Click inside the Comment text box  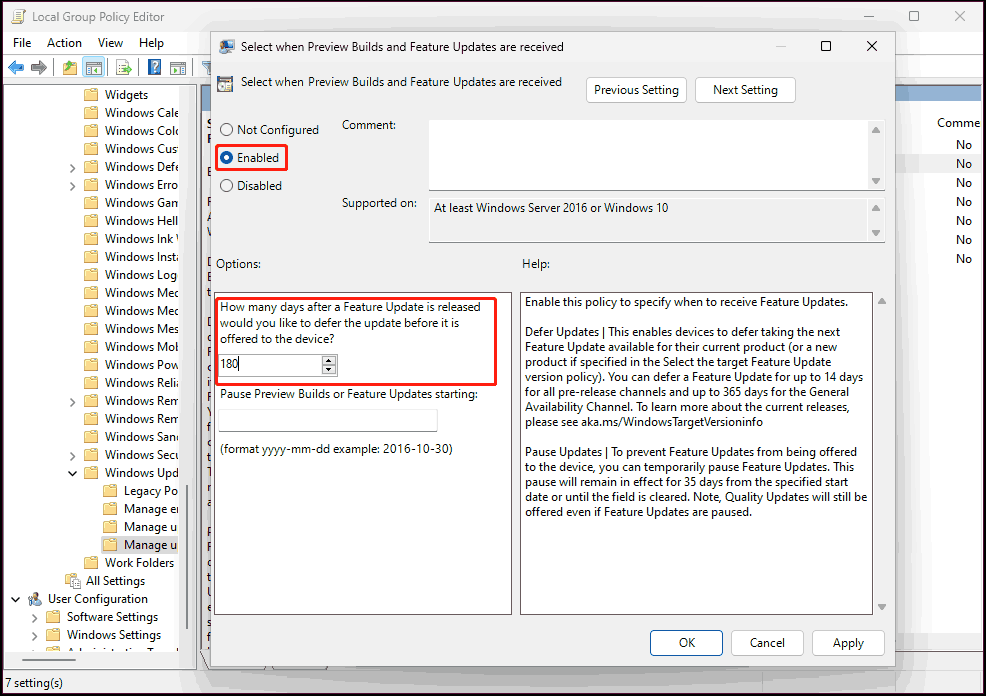[x=649, y=155]
